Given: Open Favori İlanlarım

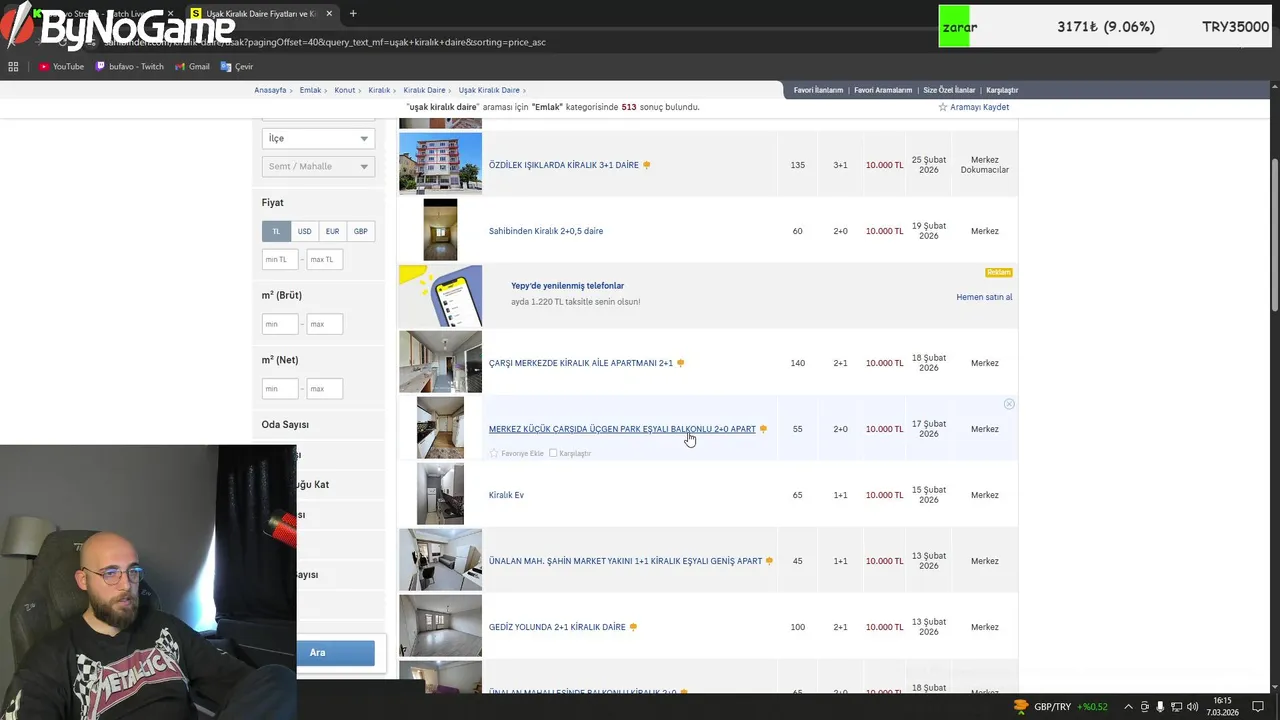Looking at the screenshot, I should 819,90.
